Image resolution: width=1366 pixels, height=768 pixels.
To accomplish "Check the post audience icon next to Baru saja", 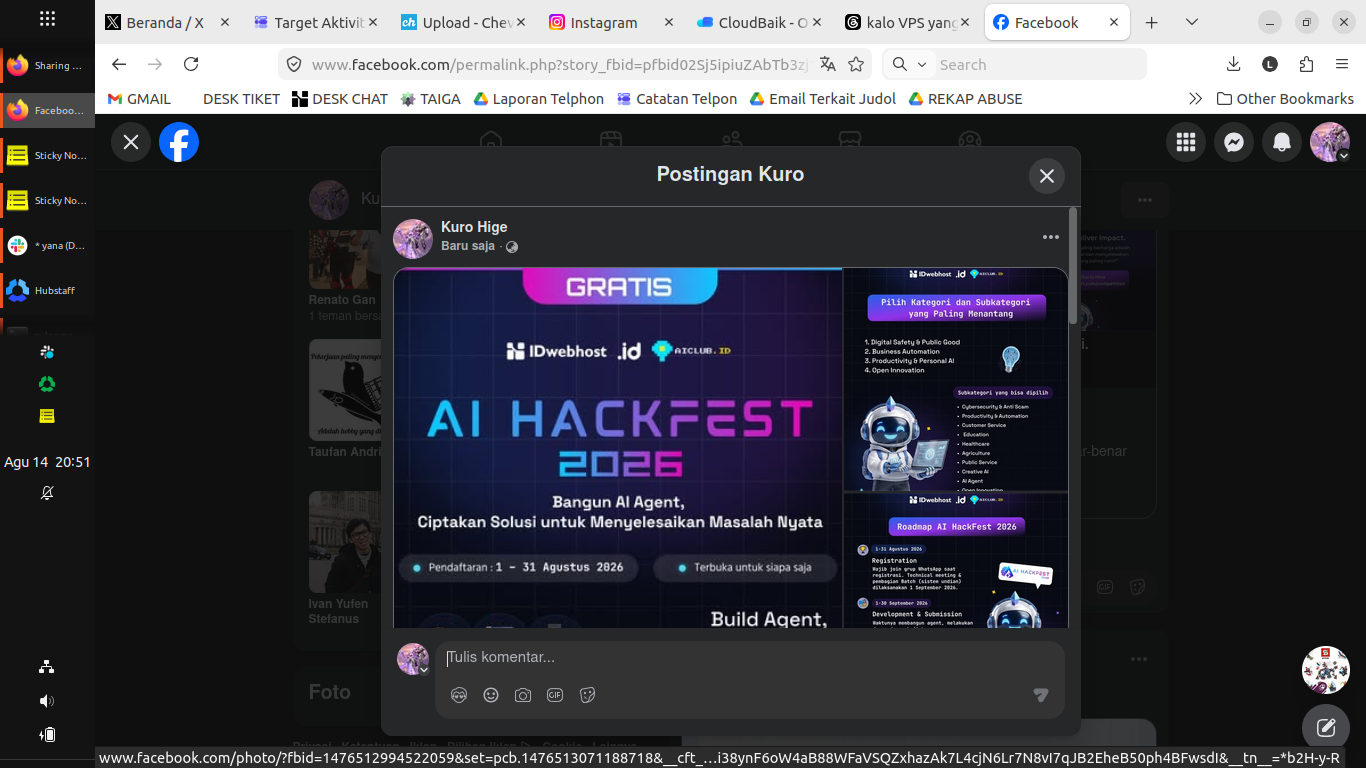I will tap(512, 247).
